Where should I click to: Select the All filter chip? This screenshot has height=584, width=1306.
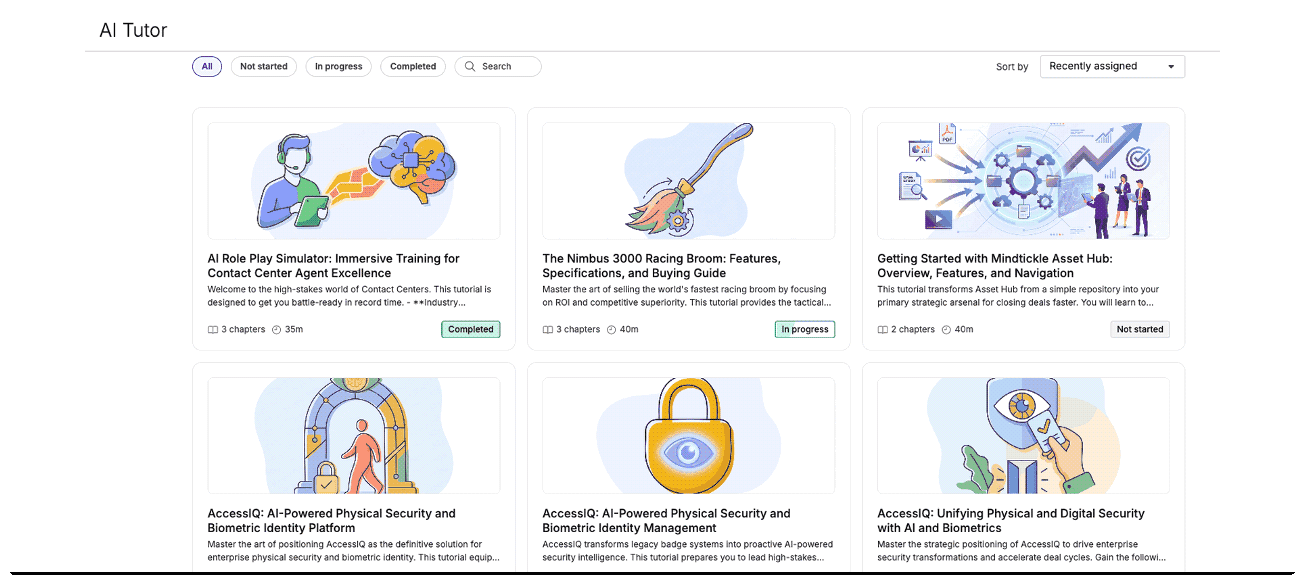pyautogui.click(x=207, y=67)
